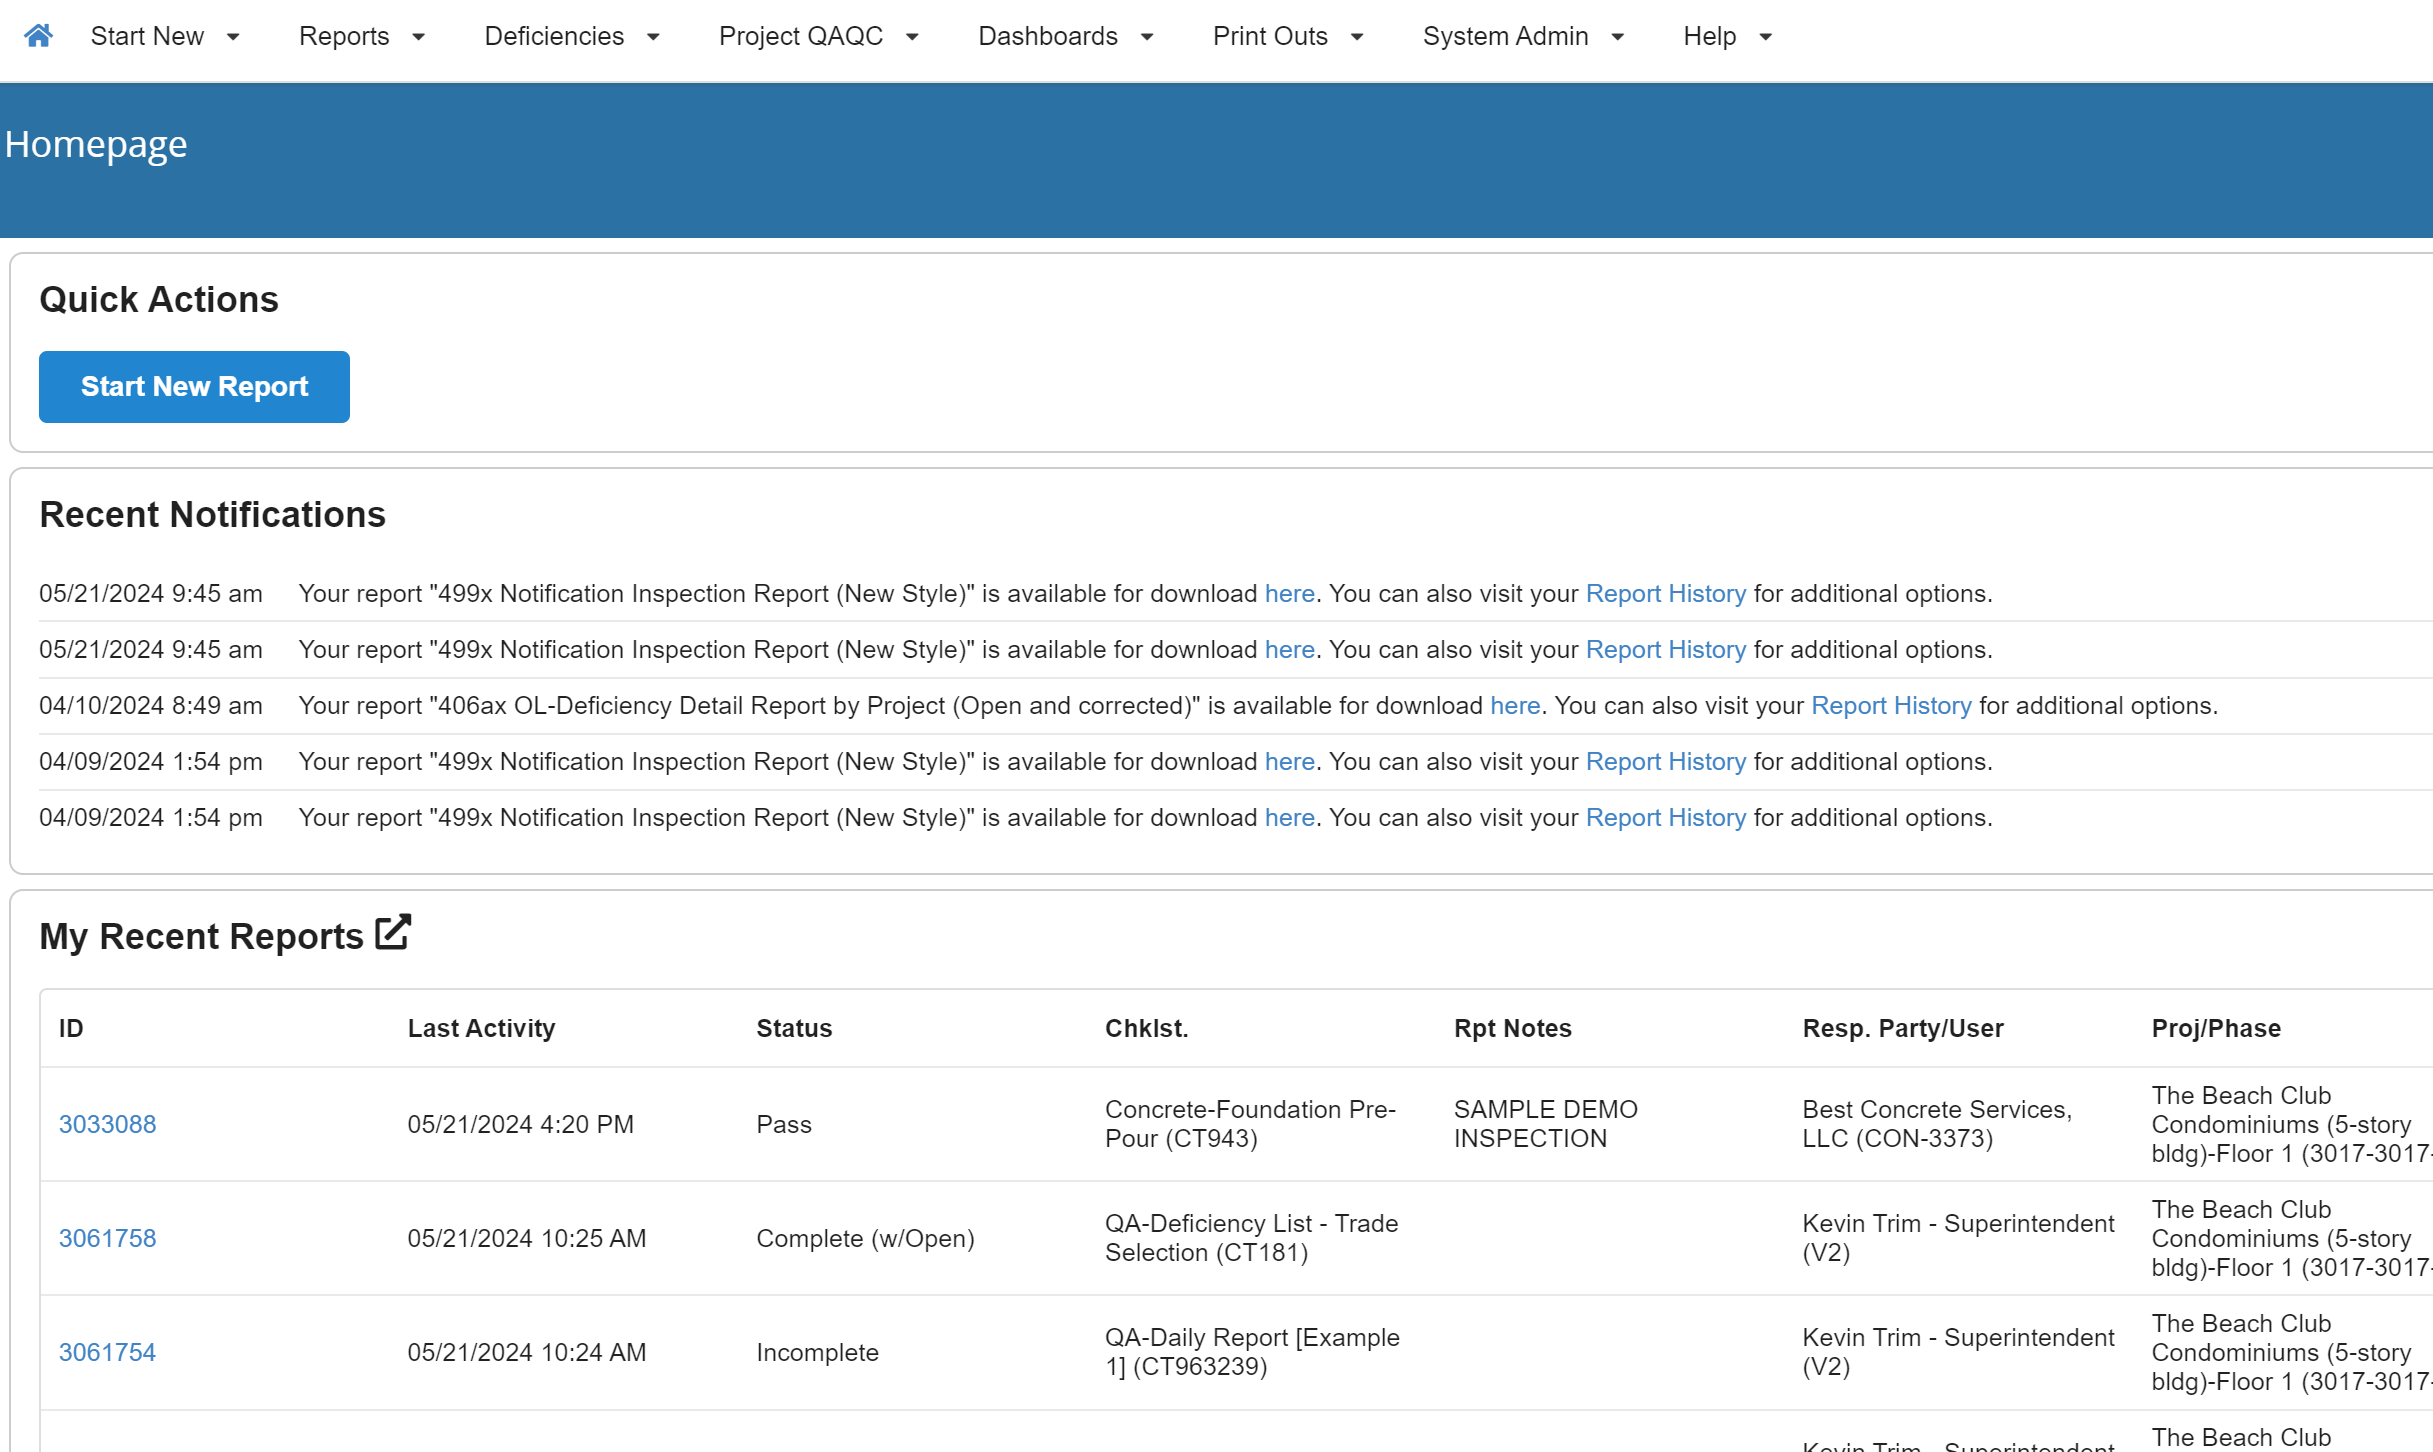Open the Deficiencies menu
This screenshot has width=2433, height=1452.
(x=572, y=36)
